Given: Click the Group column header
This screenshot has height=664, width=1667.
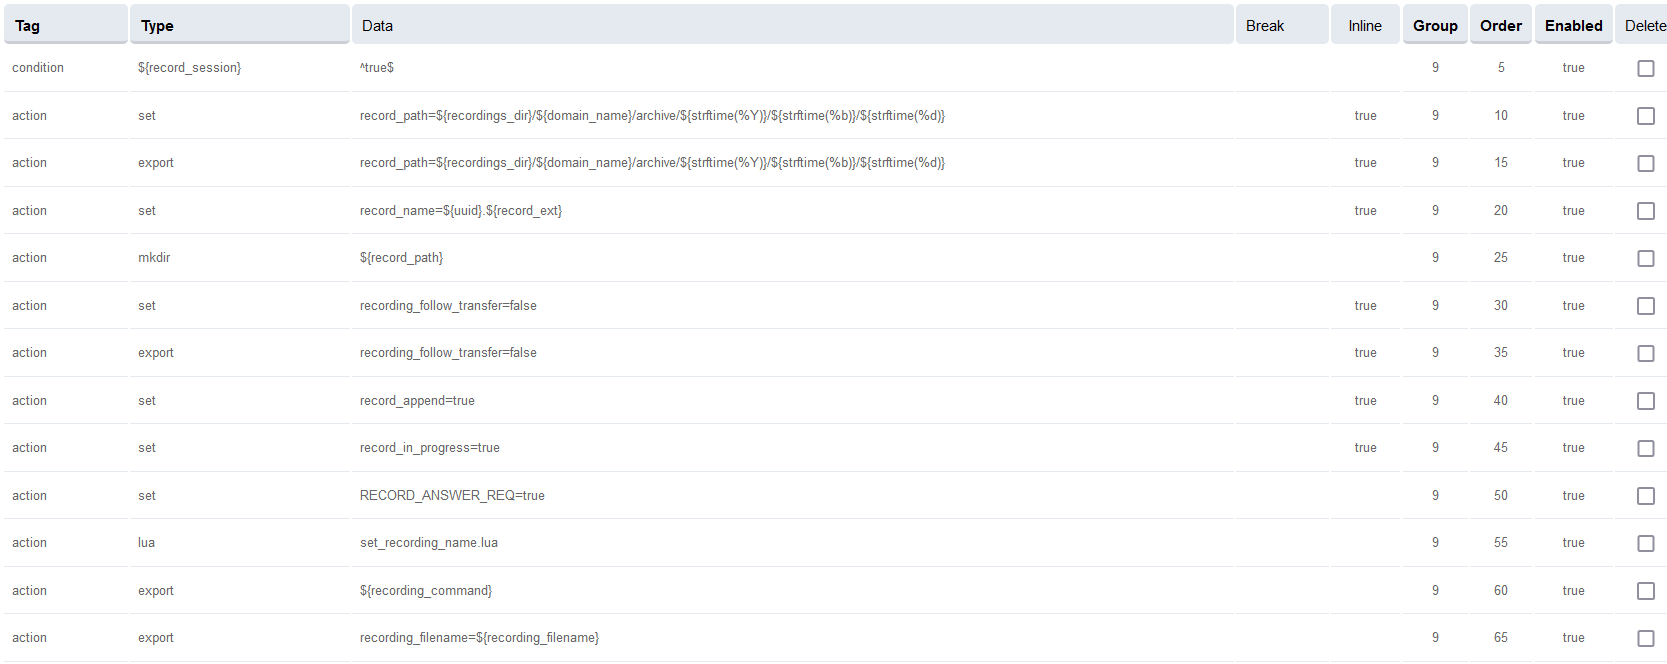Looking at the screenshot, I should click(1434, 26).
